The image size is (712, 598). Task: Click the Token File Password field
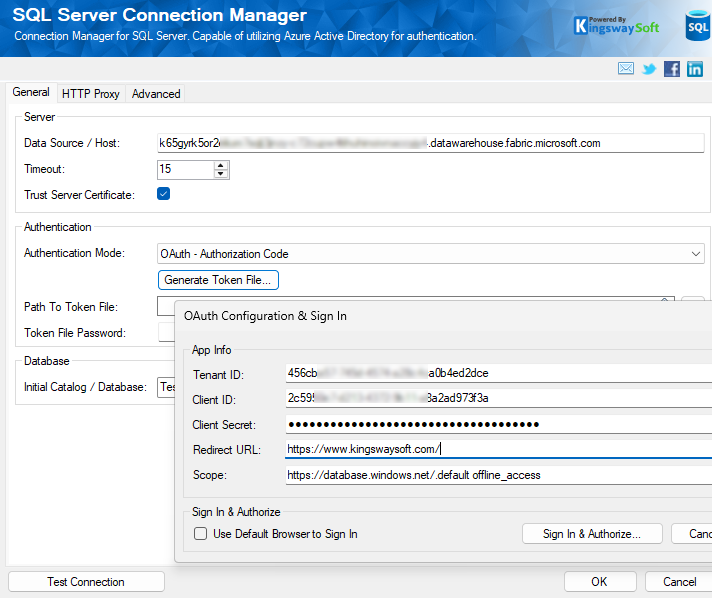click(166, 332)
